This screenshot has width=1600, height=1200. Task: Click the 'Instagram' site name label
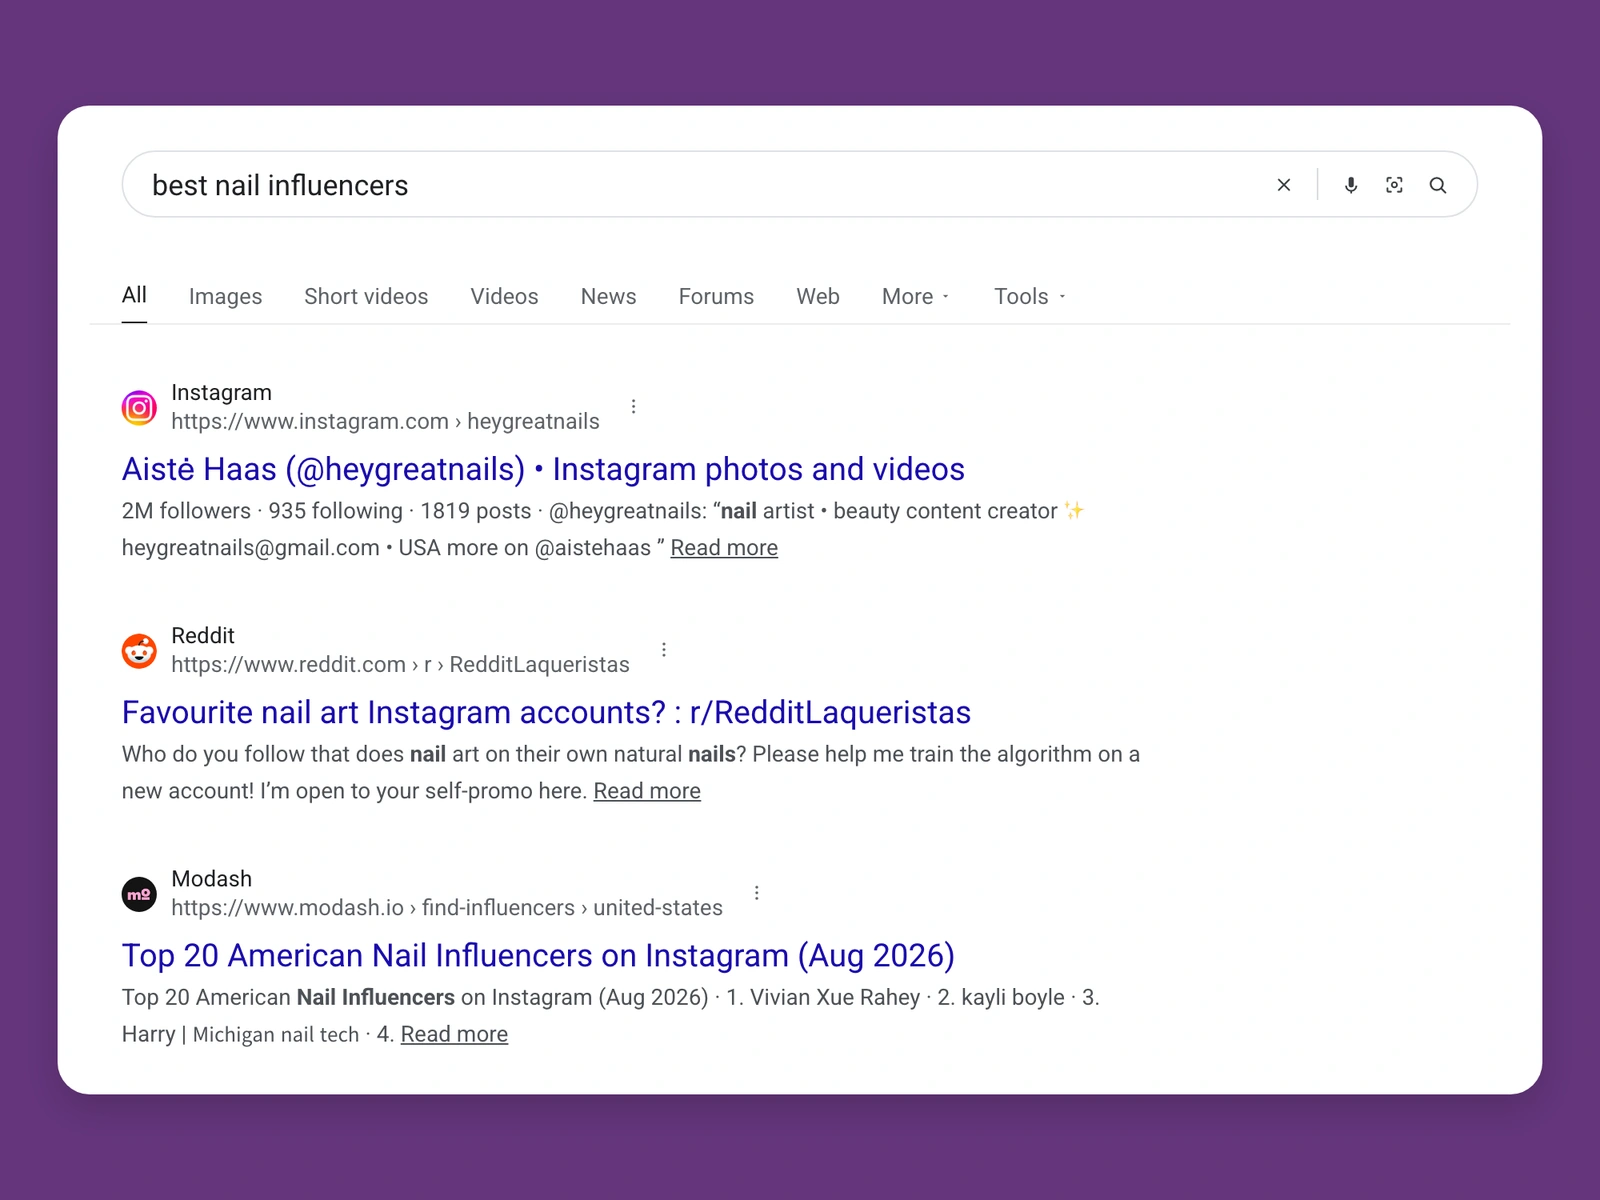pos(221,392)
